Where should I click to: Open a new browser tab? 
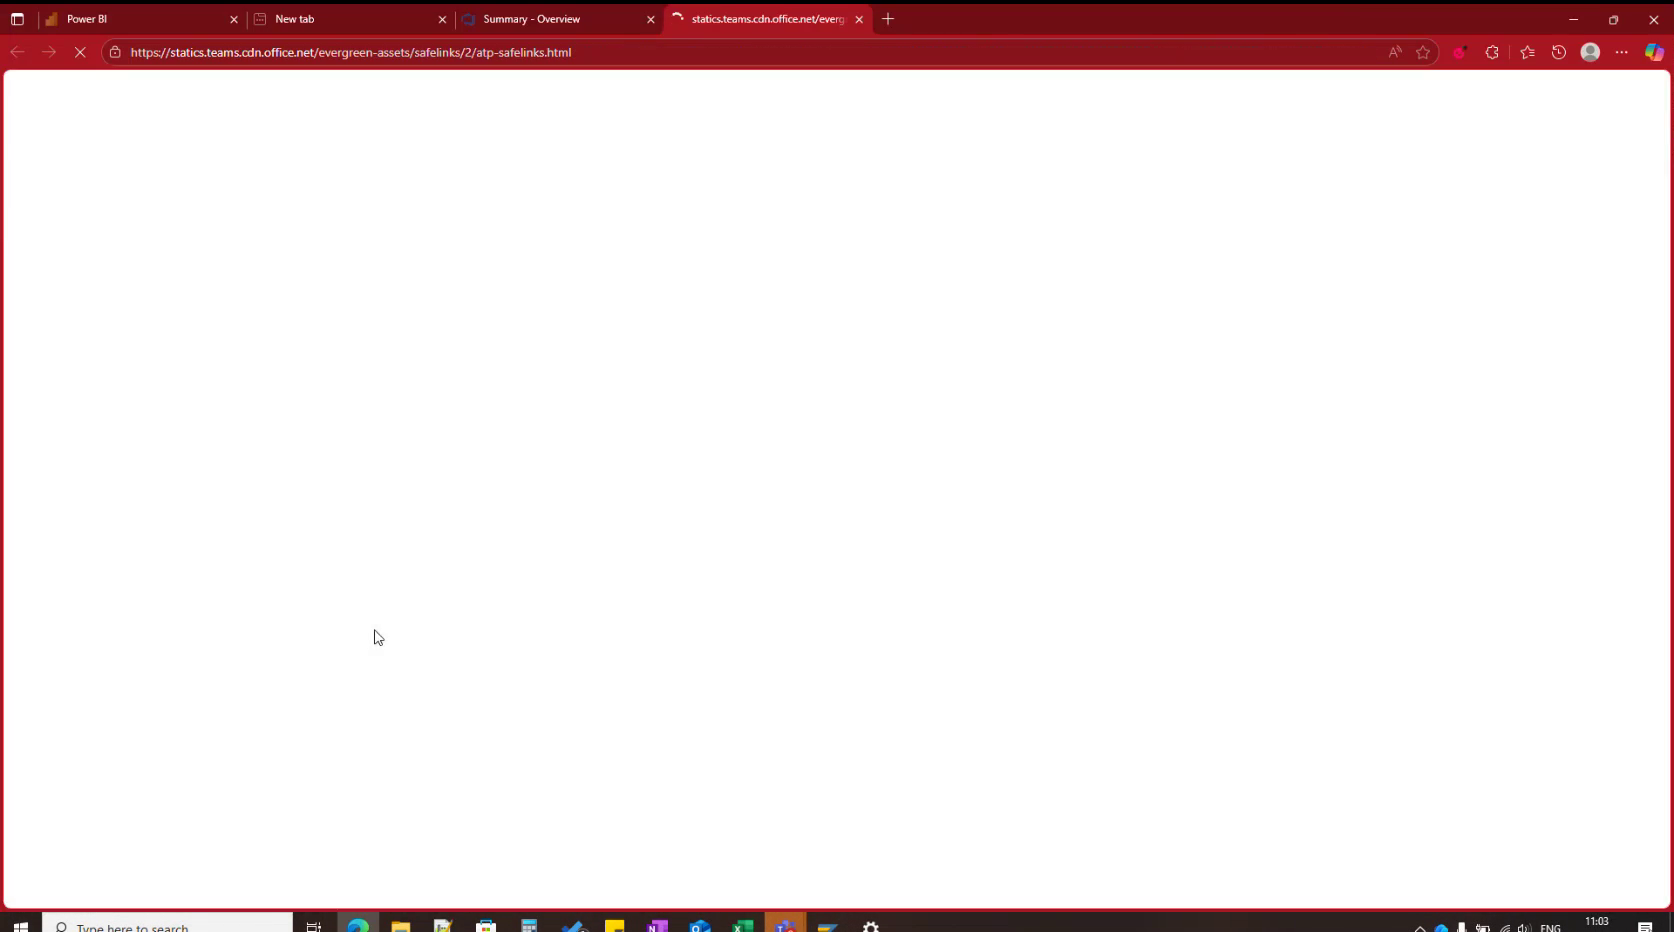(887, 18)
